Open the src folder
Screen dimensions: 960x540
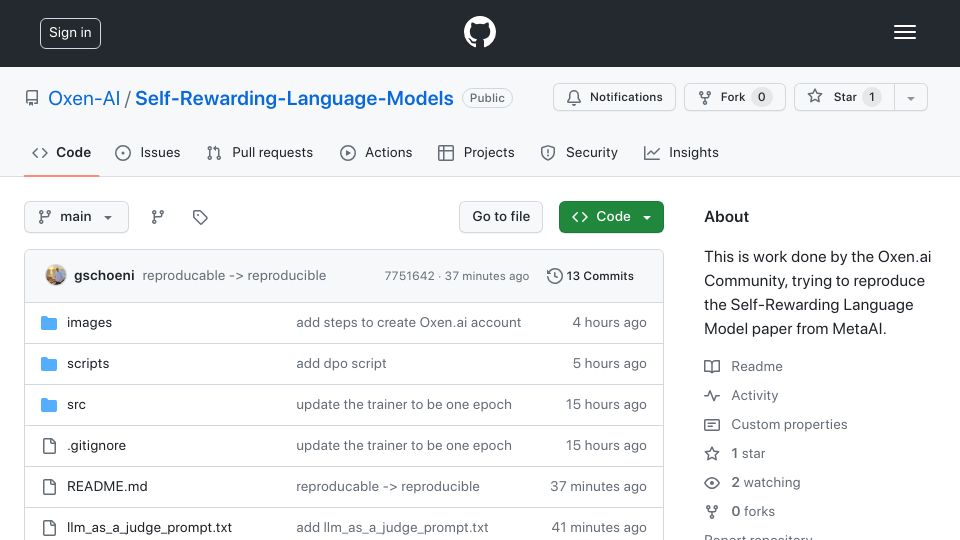77,405
